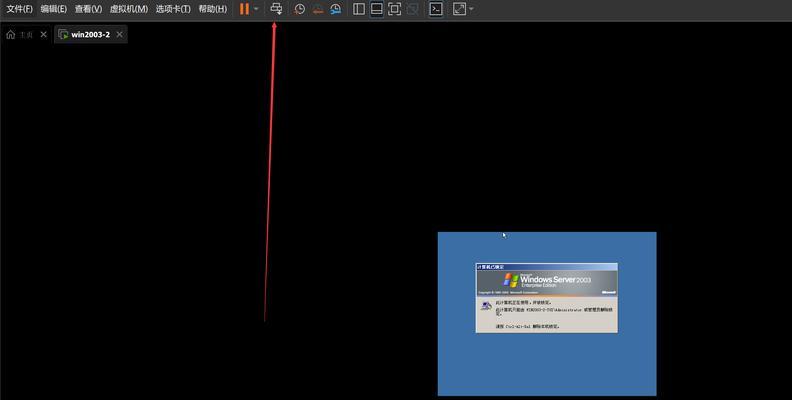Click the locked computer dialog title bar
The image size is (792, 400).
547,267
